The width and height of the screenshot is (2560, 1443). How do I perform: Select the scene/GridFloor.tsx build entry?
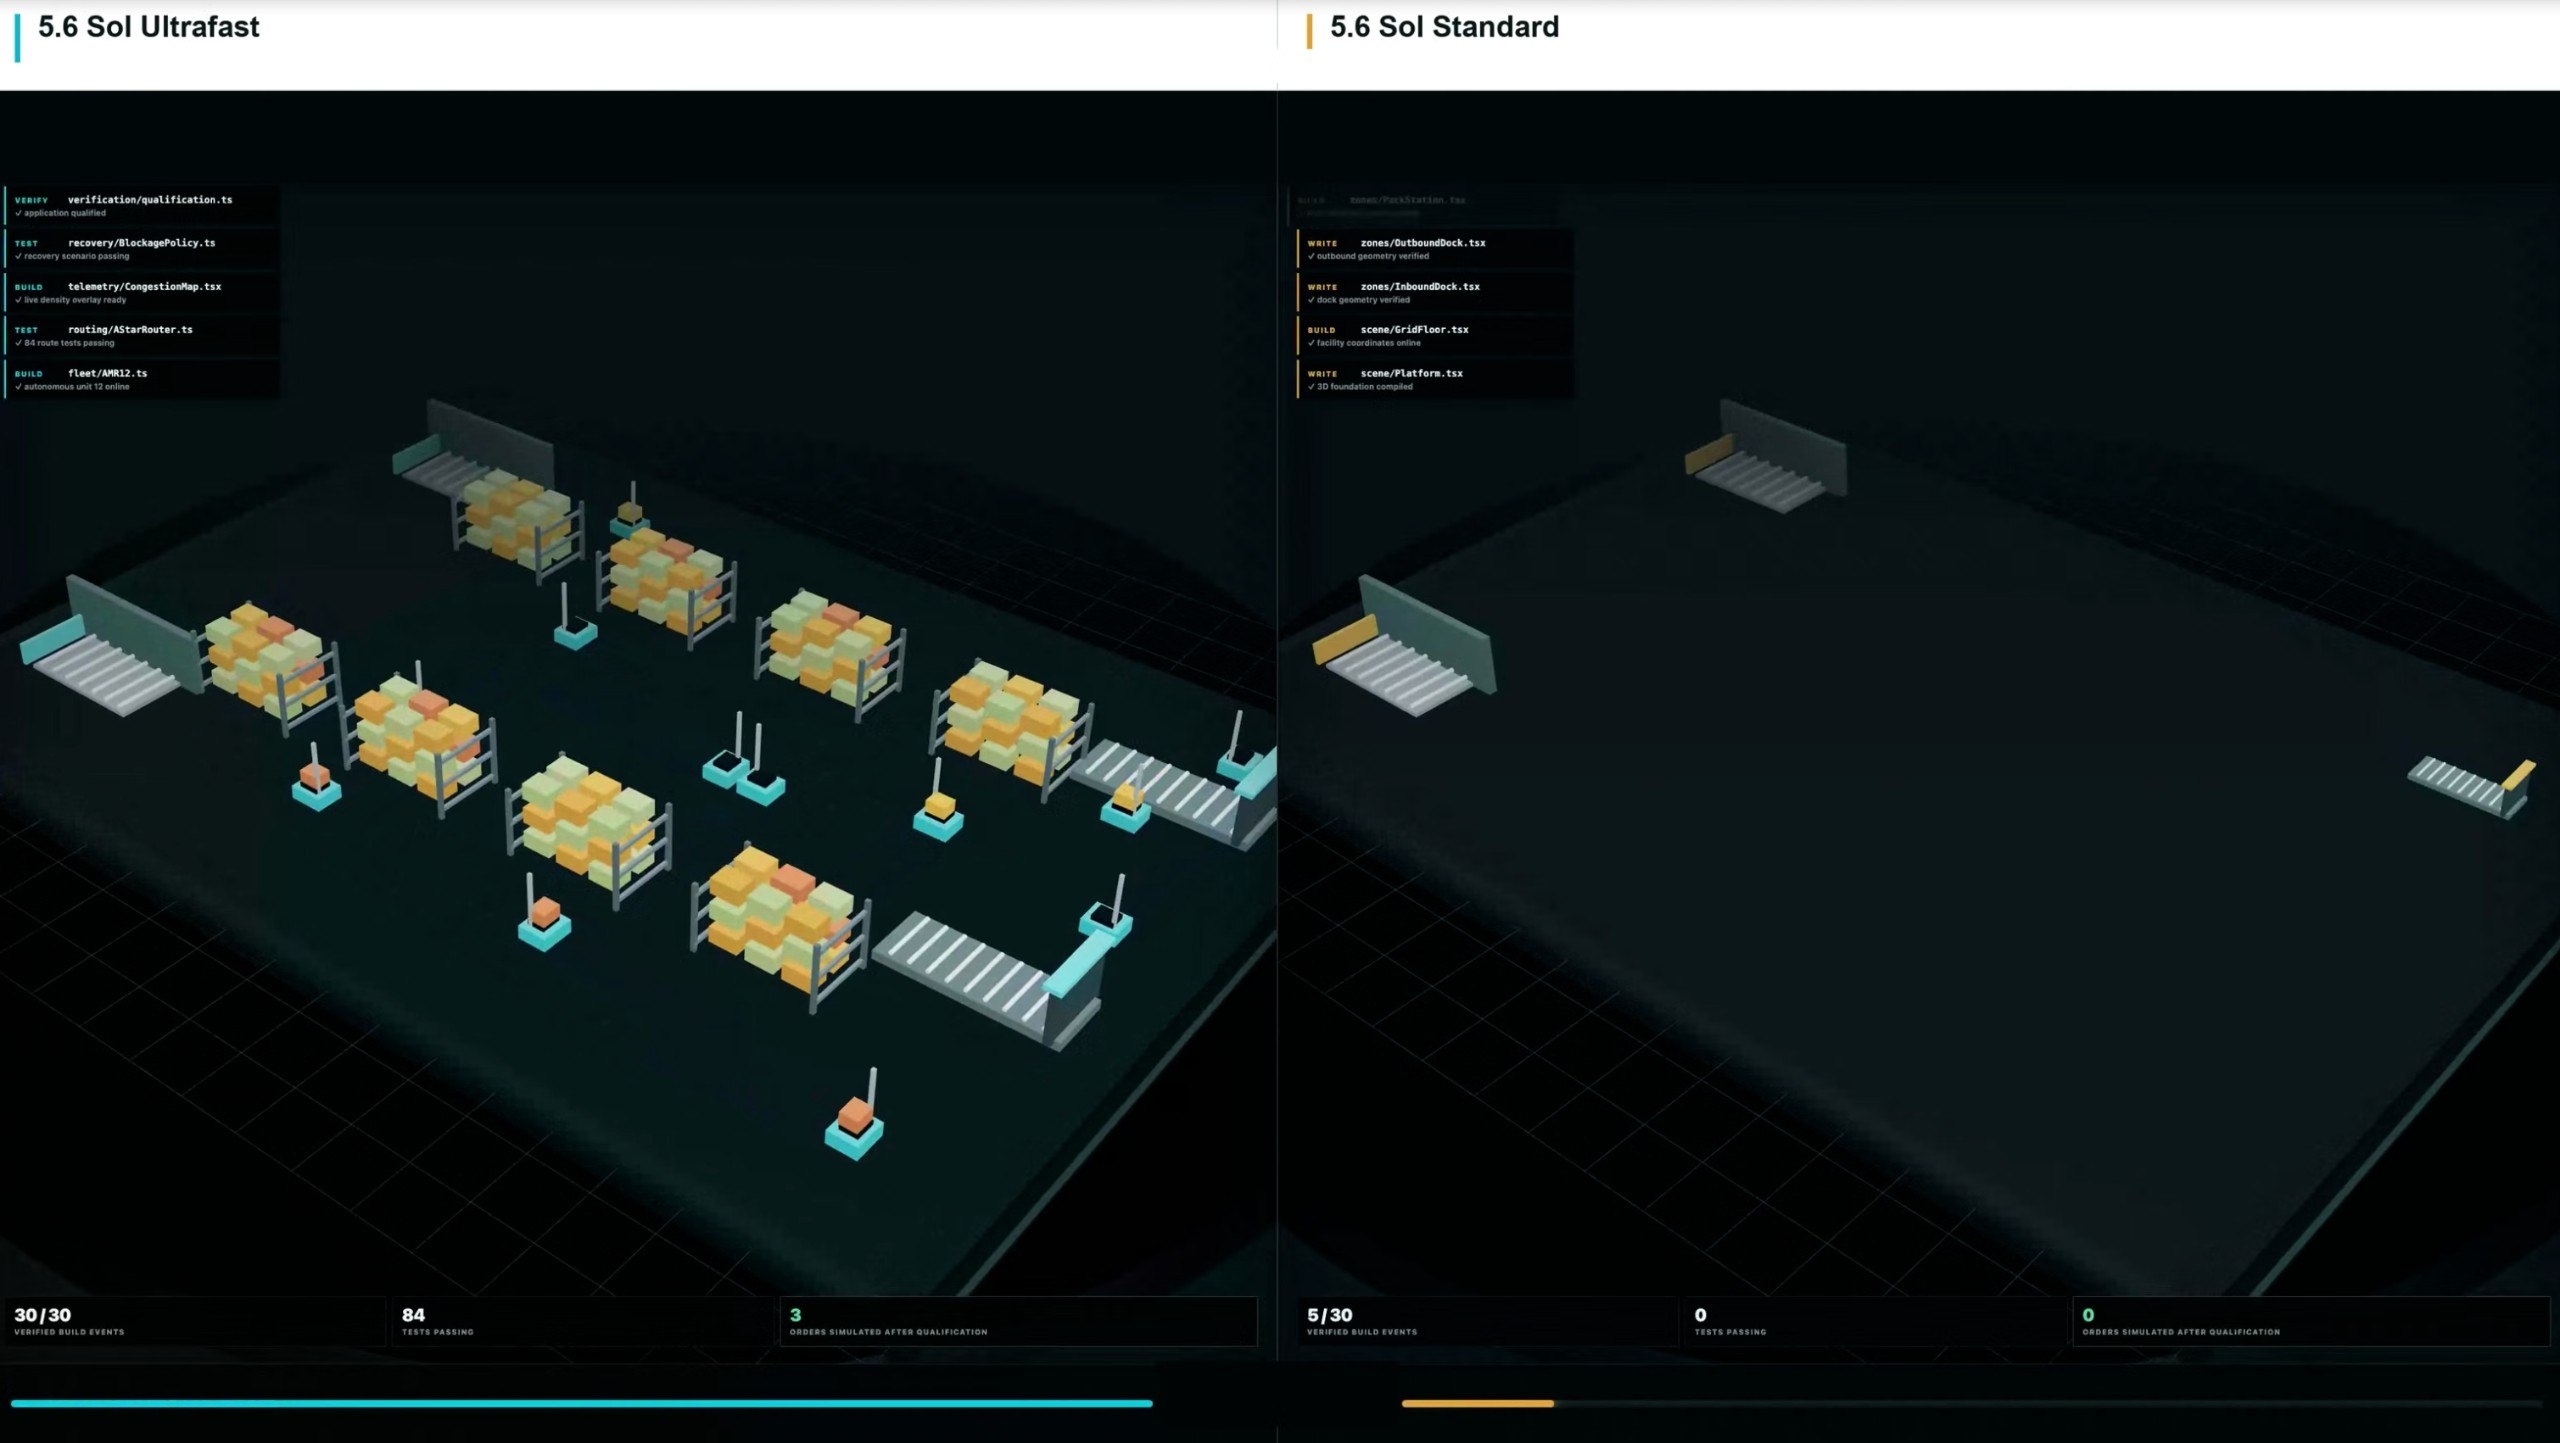pyautogui.click(x=1435, y=335)
